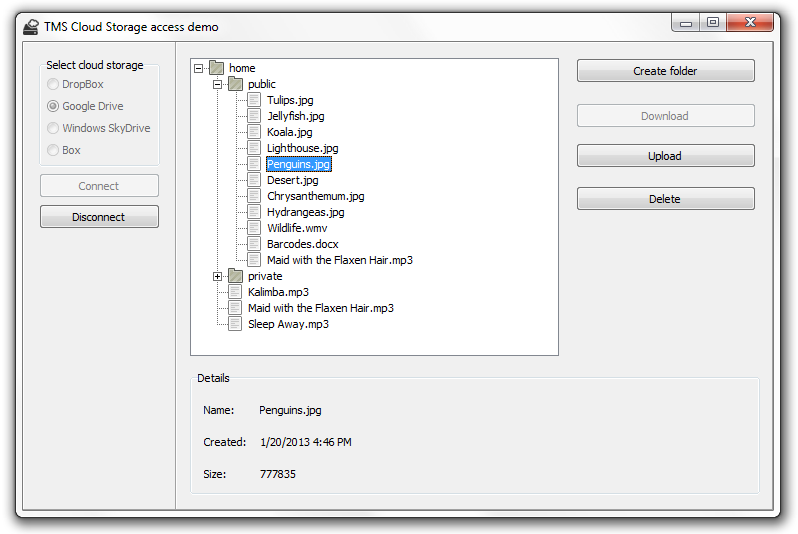Click the file icon beside Barcodes.docx
The image size is (798, 534).
click(x=254, y=244)
